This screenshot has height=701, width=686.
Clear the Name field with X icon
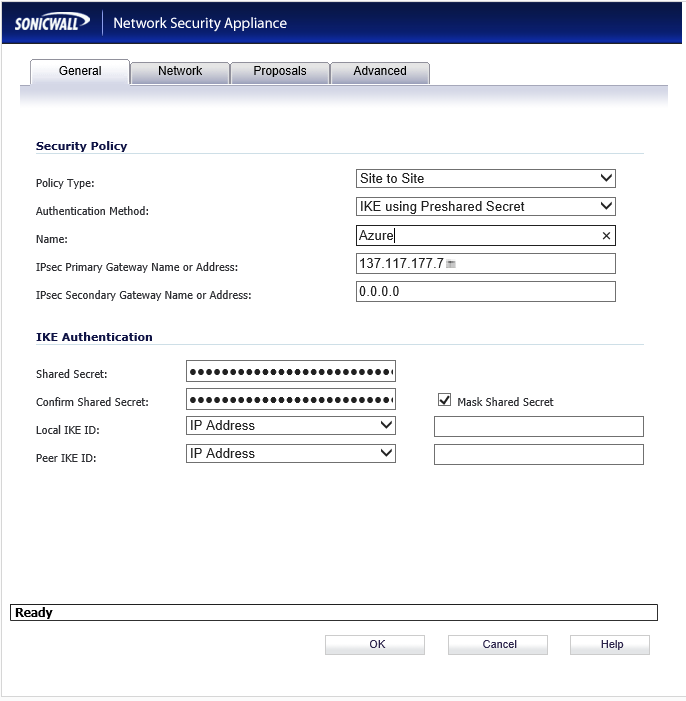(605, 236)
